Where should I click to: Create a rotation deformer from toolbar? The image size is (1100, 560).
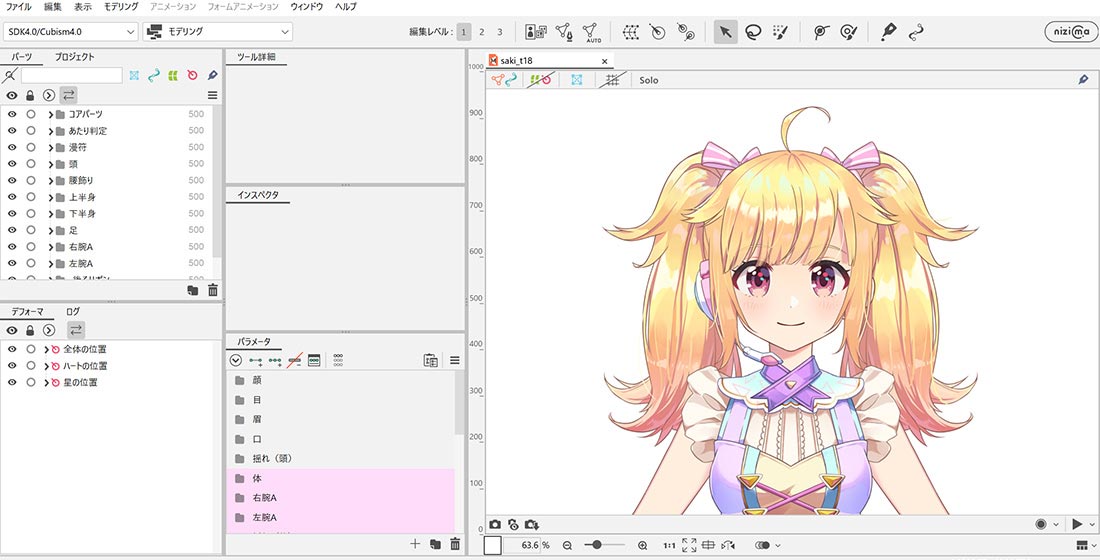pos(657,32)
